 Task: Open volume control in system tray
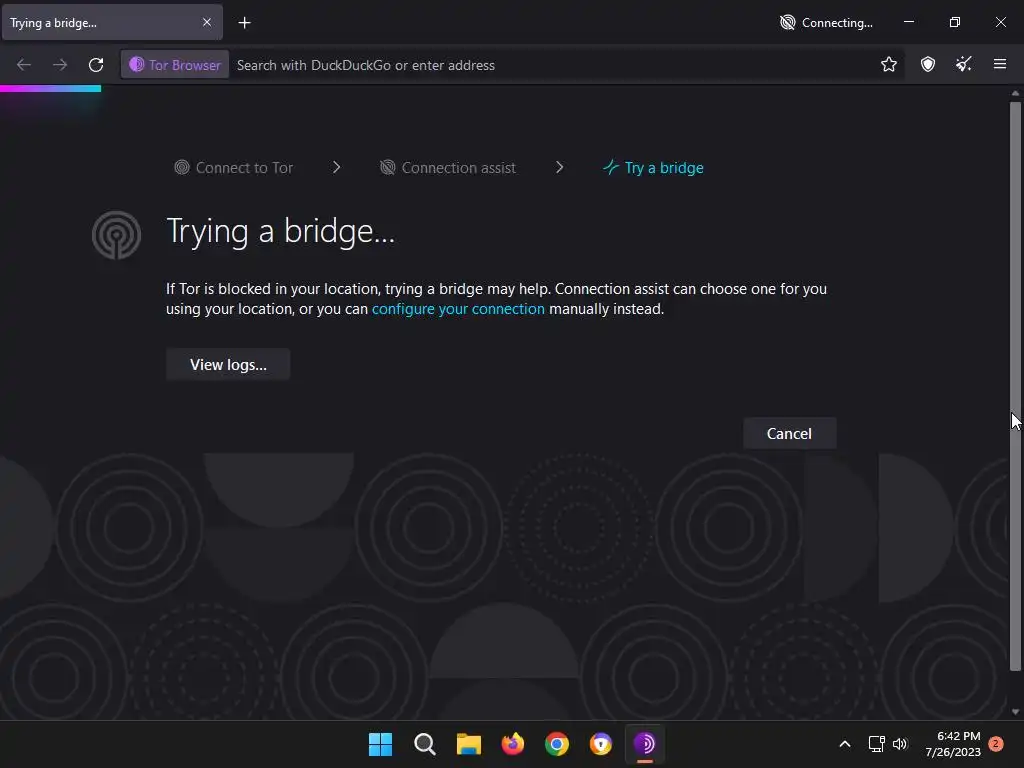click(900, 744)
